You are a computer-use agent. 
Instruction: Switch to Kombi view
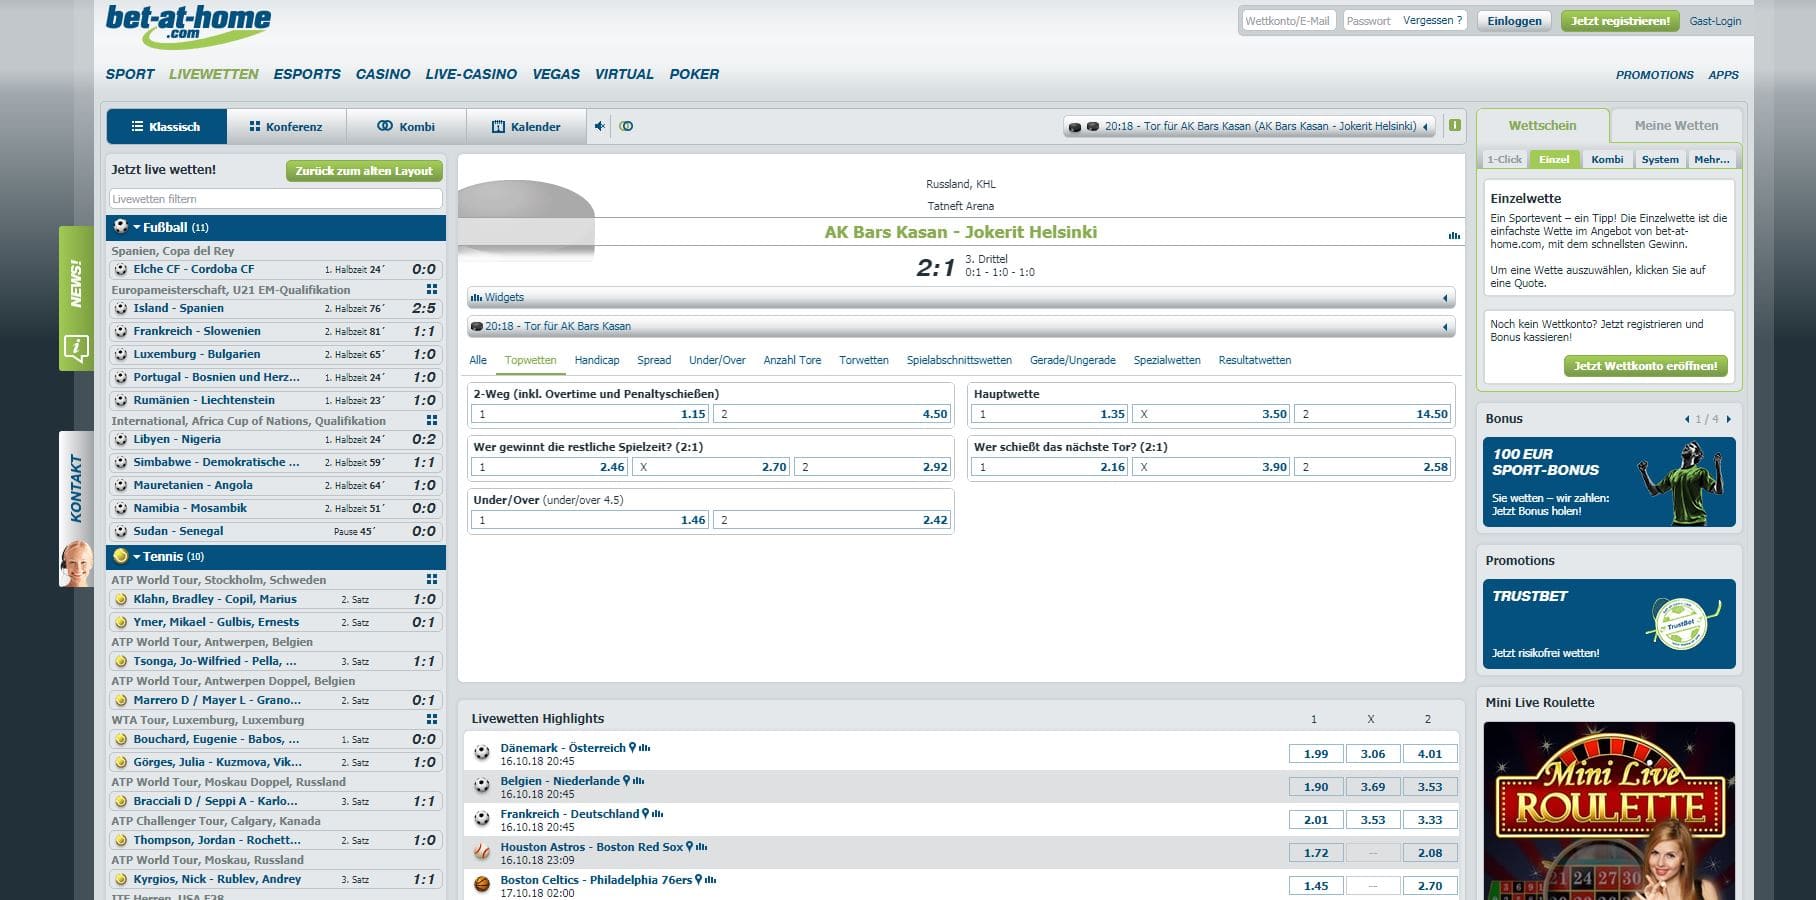406,127
